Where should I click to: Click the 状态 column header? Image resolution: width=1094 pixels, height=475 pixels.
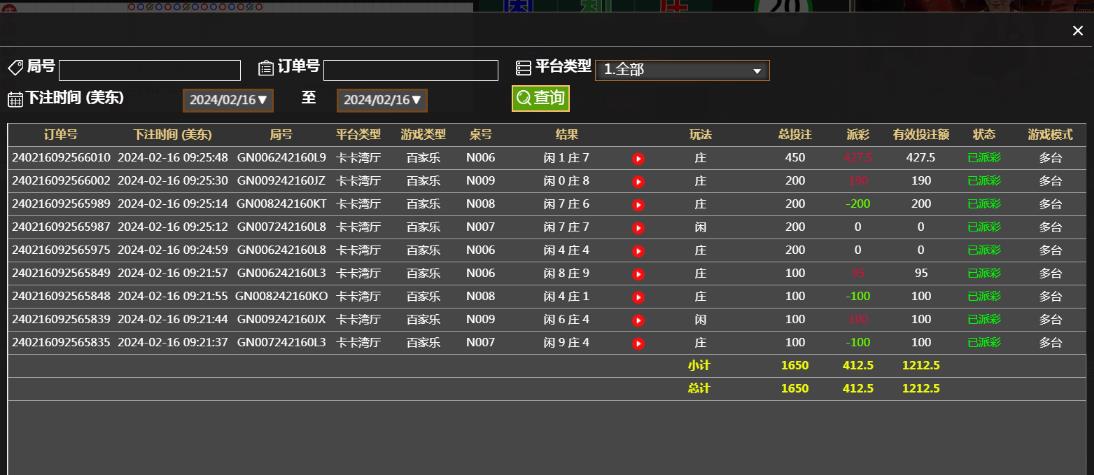pyautogui.click(x=984, y=135)
